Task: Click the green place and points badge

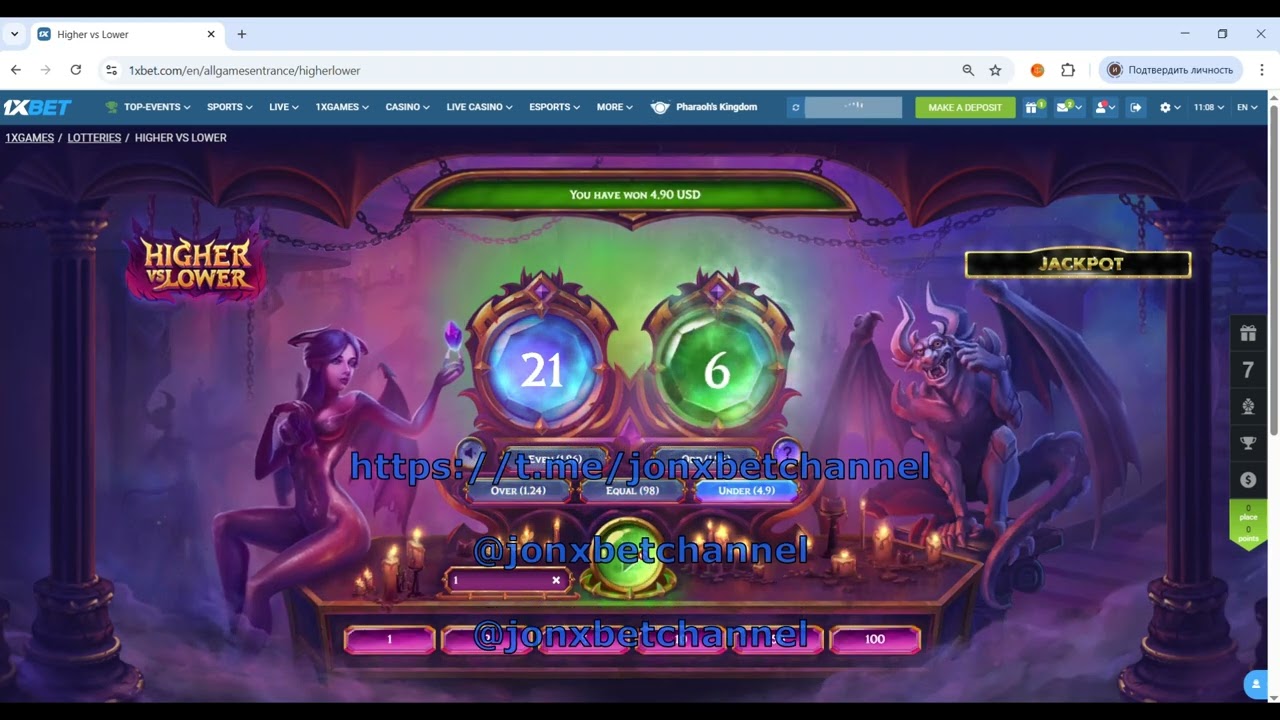Action: pyautogui.click(x=1248, y=525)
